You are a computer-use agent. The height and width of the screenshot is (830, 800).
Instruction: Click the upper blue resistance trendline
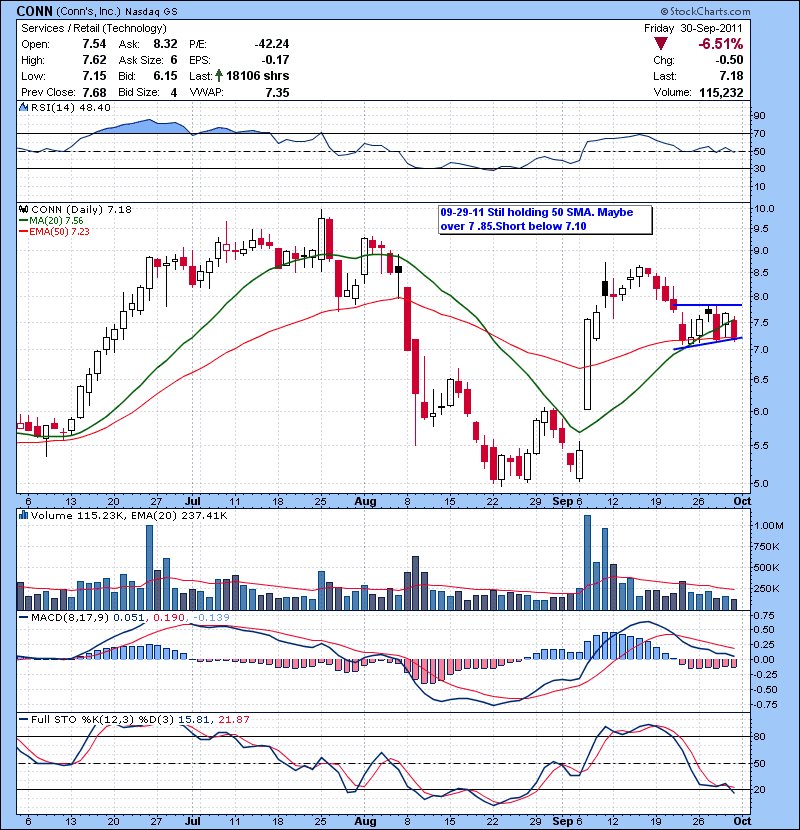click(708, 305)
